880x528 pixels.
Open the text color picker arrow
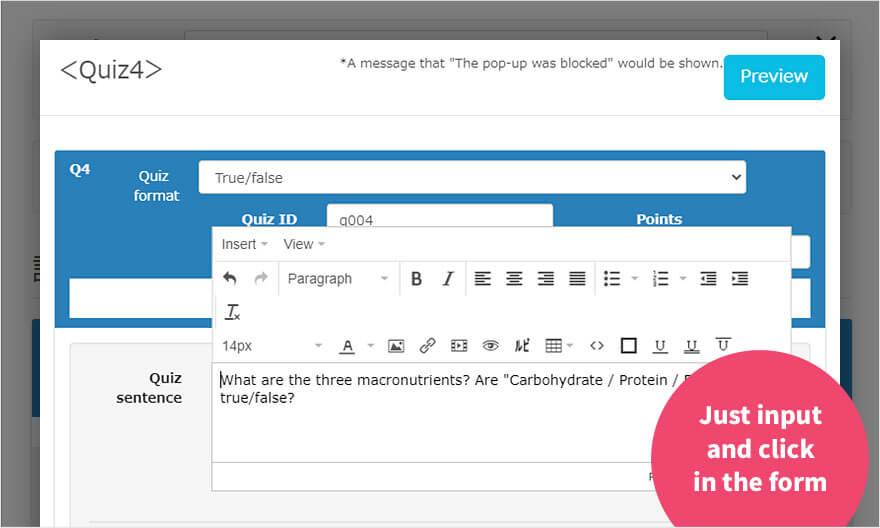coord(371,346)
